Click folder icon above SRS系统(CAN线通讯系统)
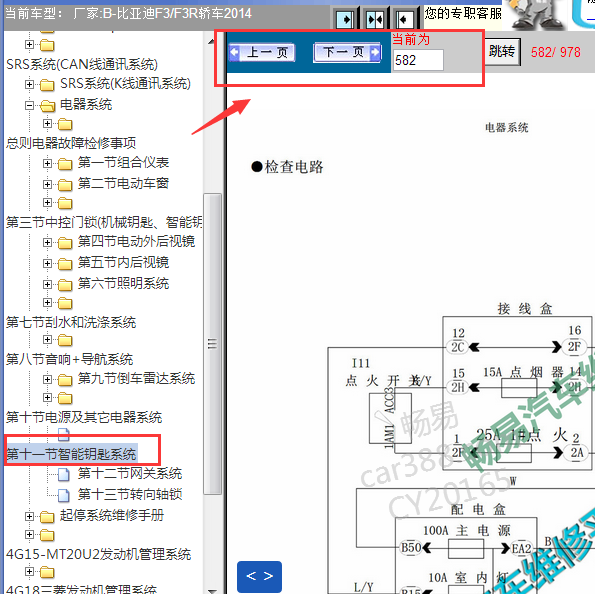The image size is (595, 594). click(47, 45)
